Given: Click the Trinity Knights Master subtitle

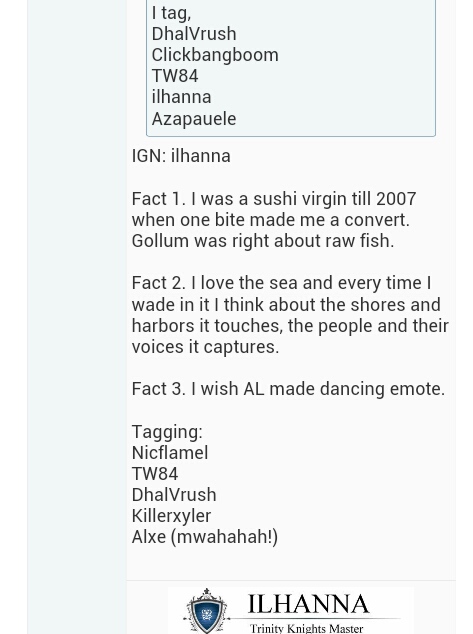Looking at the screenshot, I should [x=307, y=628].
